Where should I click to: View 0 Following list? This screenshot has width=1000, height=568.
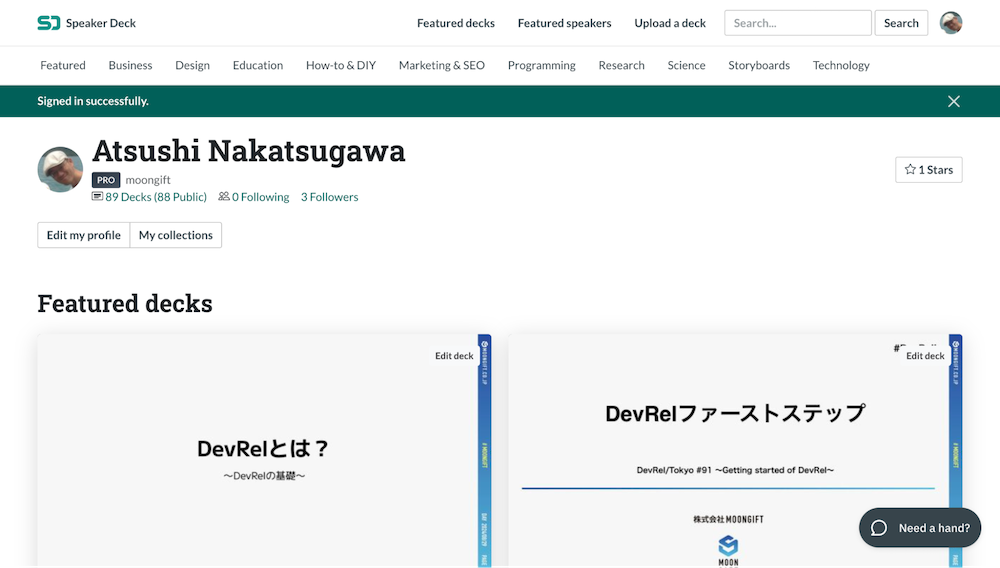260,196
